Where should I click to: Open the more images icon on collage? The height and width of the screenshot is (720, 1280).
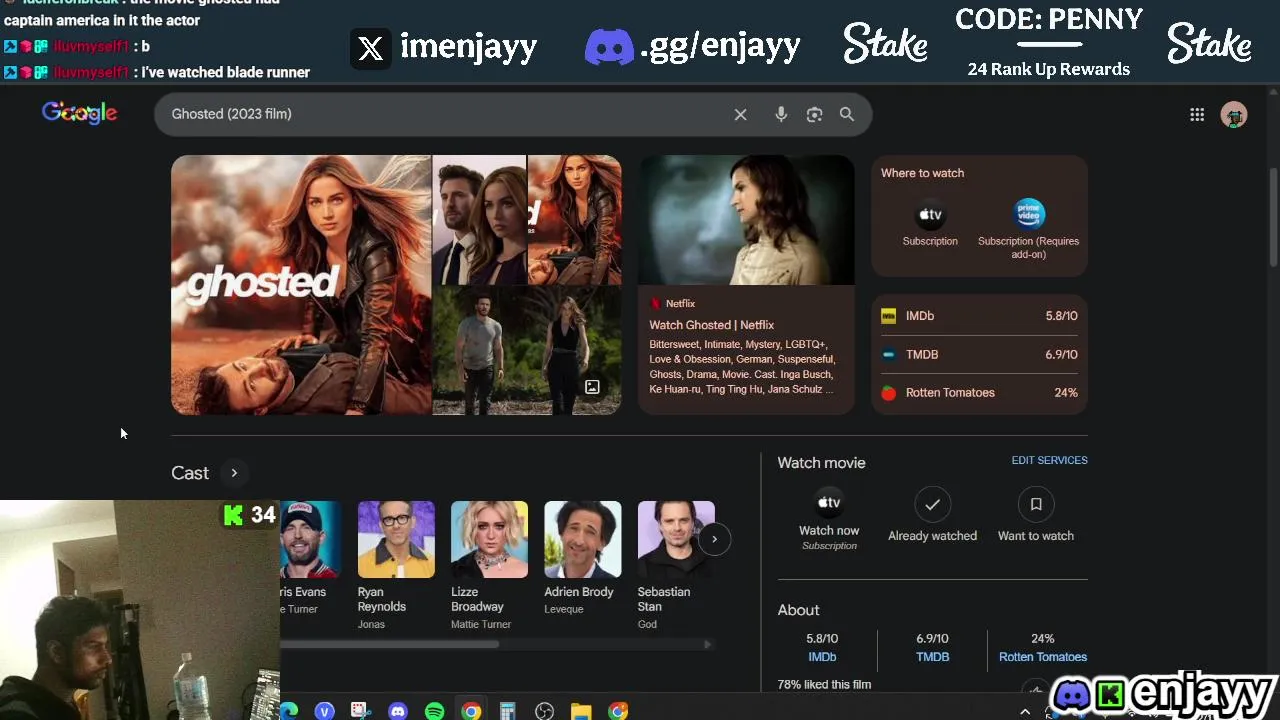[x=592, y=386]
